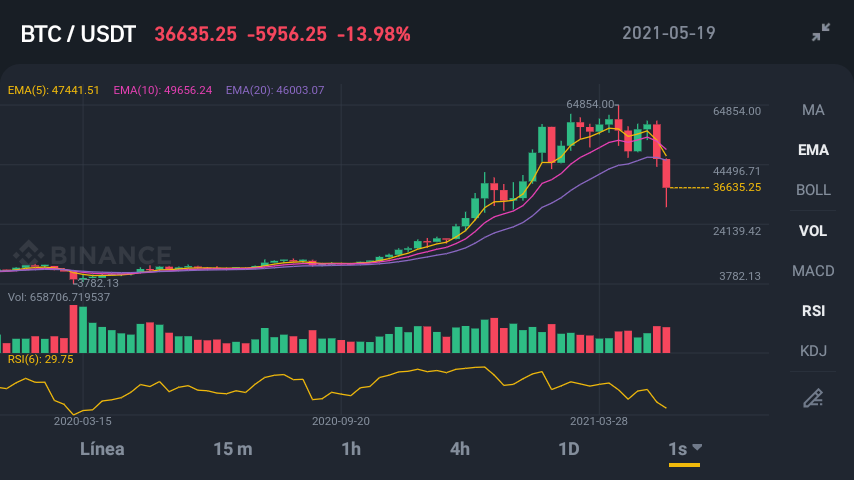The width and height of the screenshot is (854, 480).
Task: Click the EMA(20) value label
Action: coord(275,90)
